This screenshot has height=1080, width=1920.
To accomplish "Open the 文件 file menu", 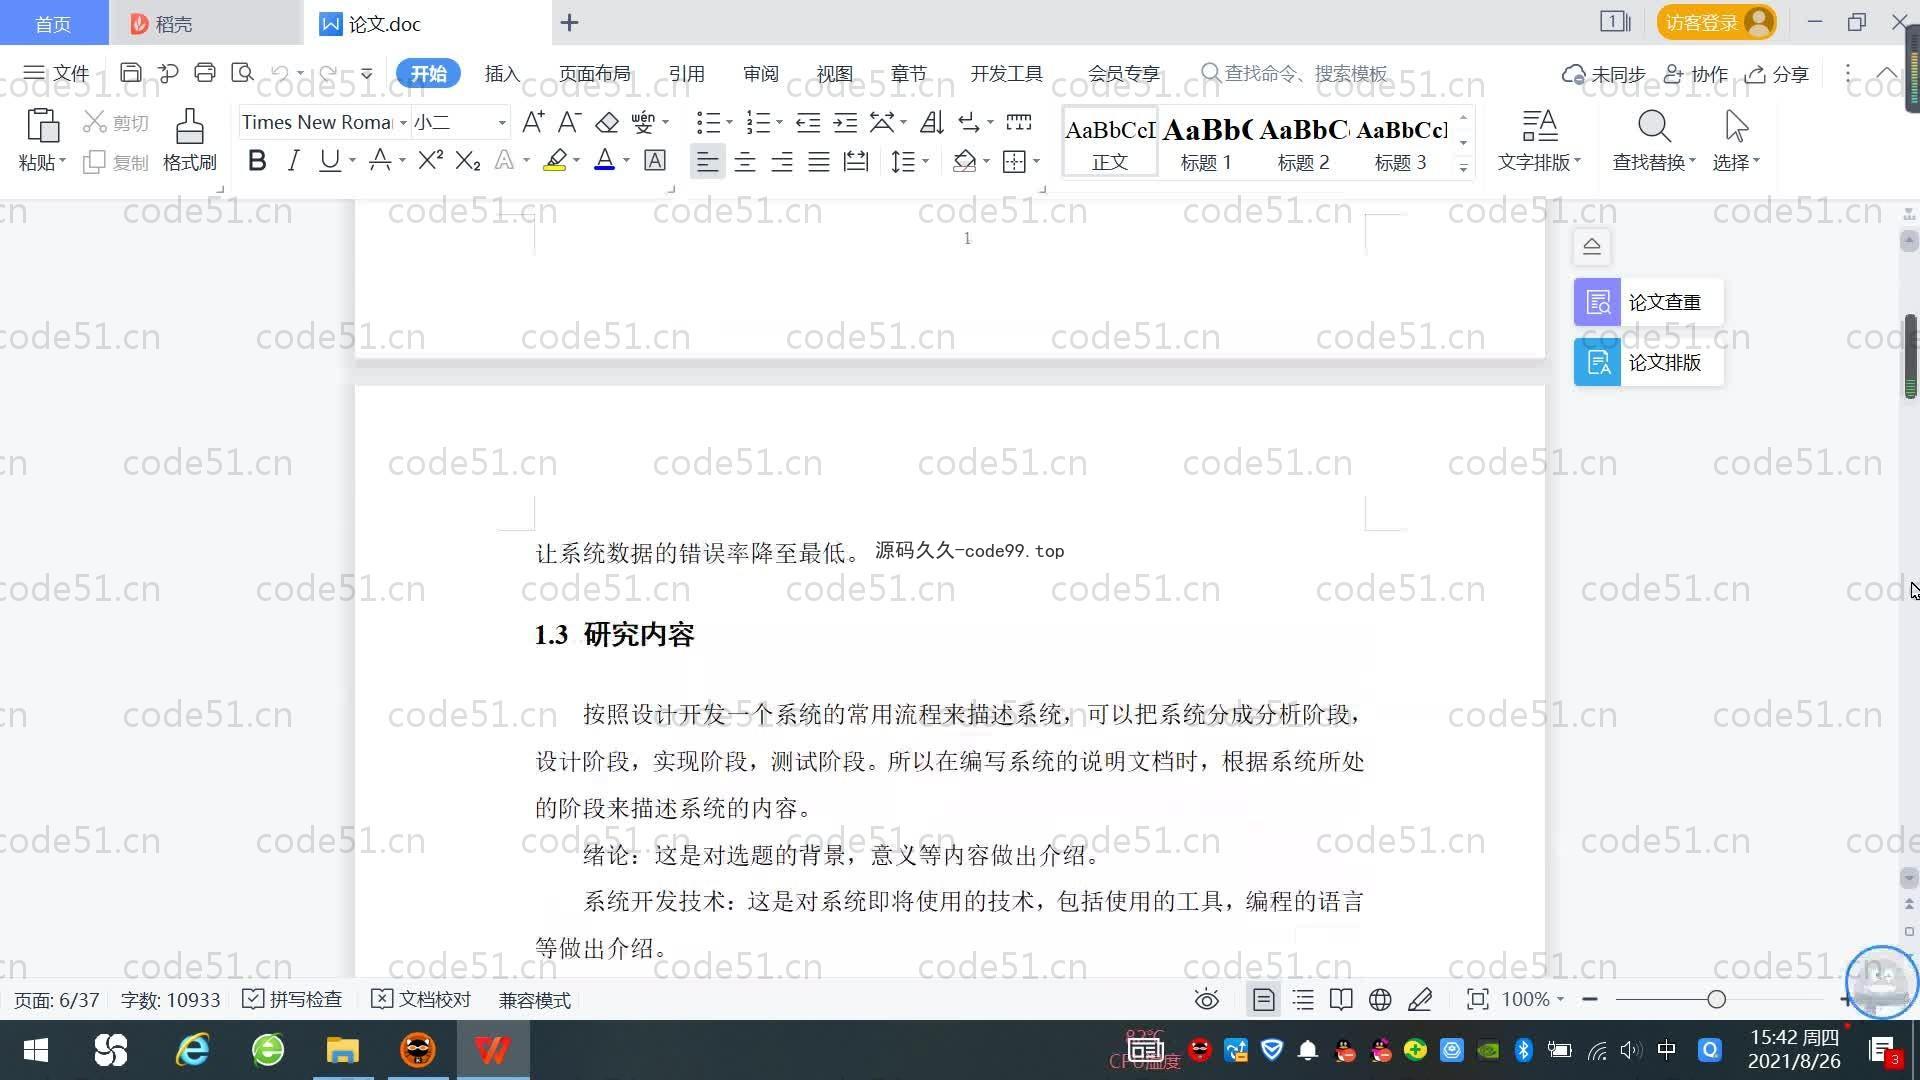I will [56, 73].
